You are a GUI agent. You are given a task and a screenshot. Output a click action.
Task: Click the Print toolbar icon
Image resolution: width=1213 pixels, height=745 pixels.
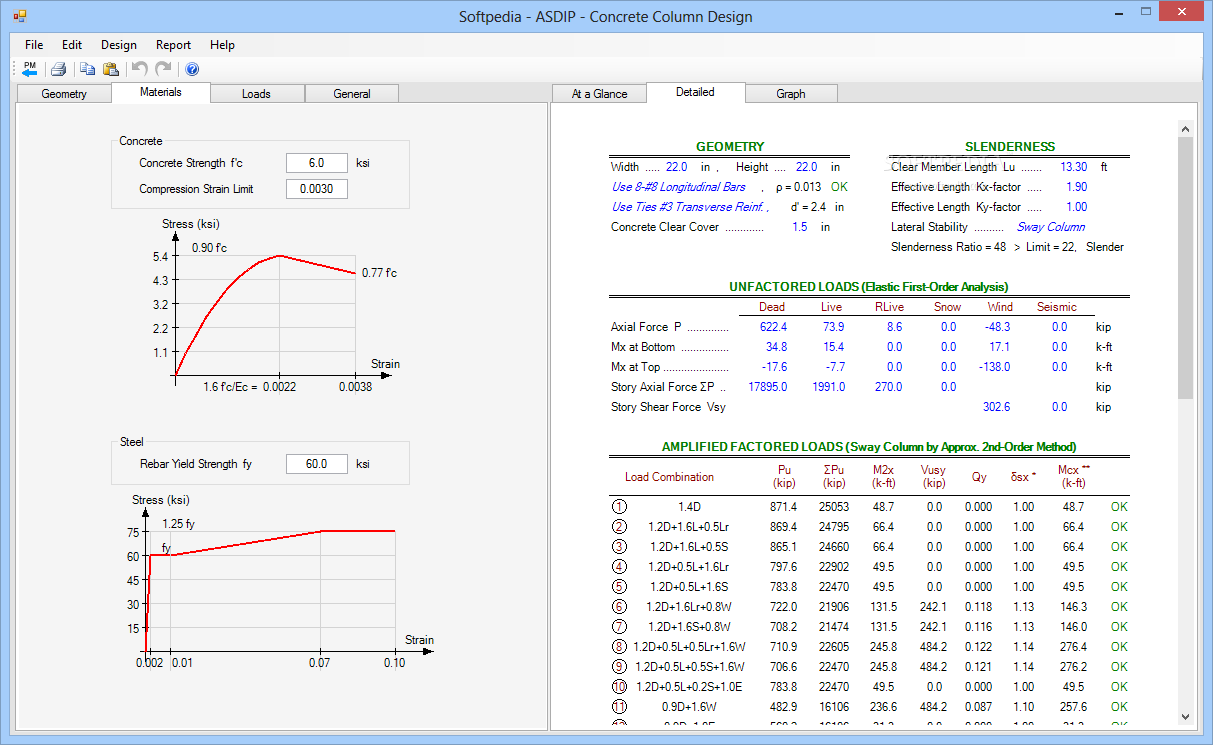click(x=58, y=69)
